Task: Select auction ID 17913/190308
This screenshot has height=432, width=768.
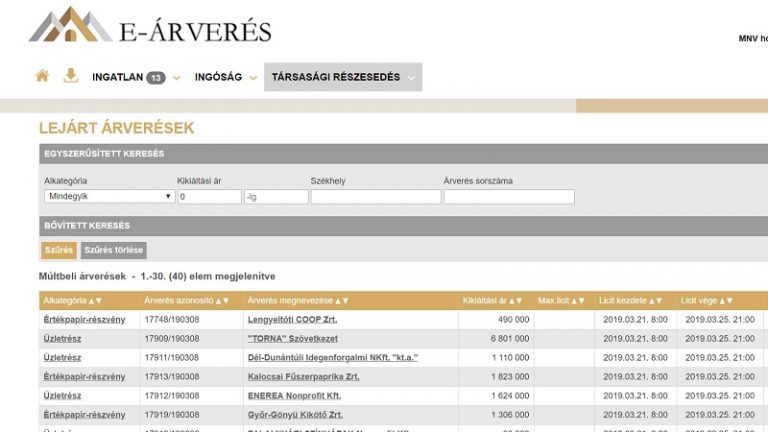Action: (x=172, y=377)
